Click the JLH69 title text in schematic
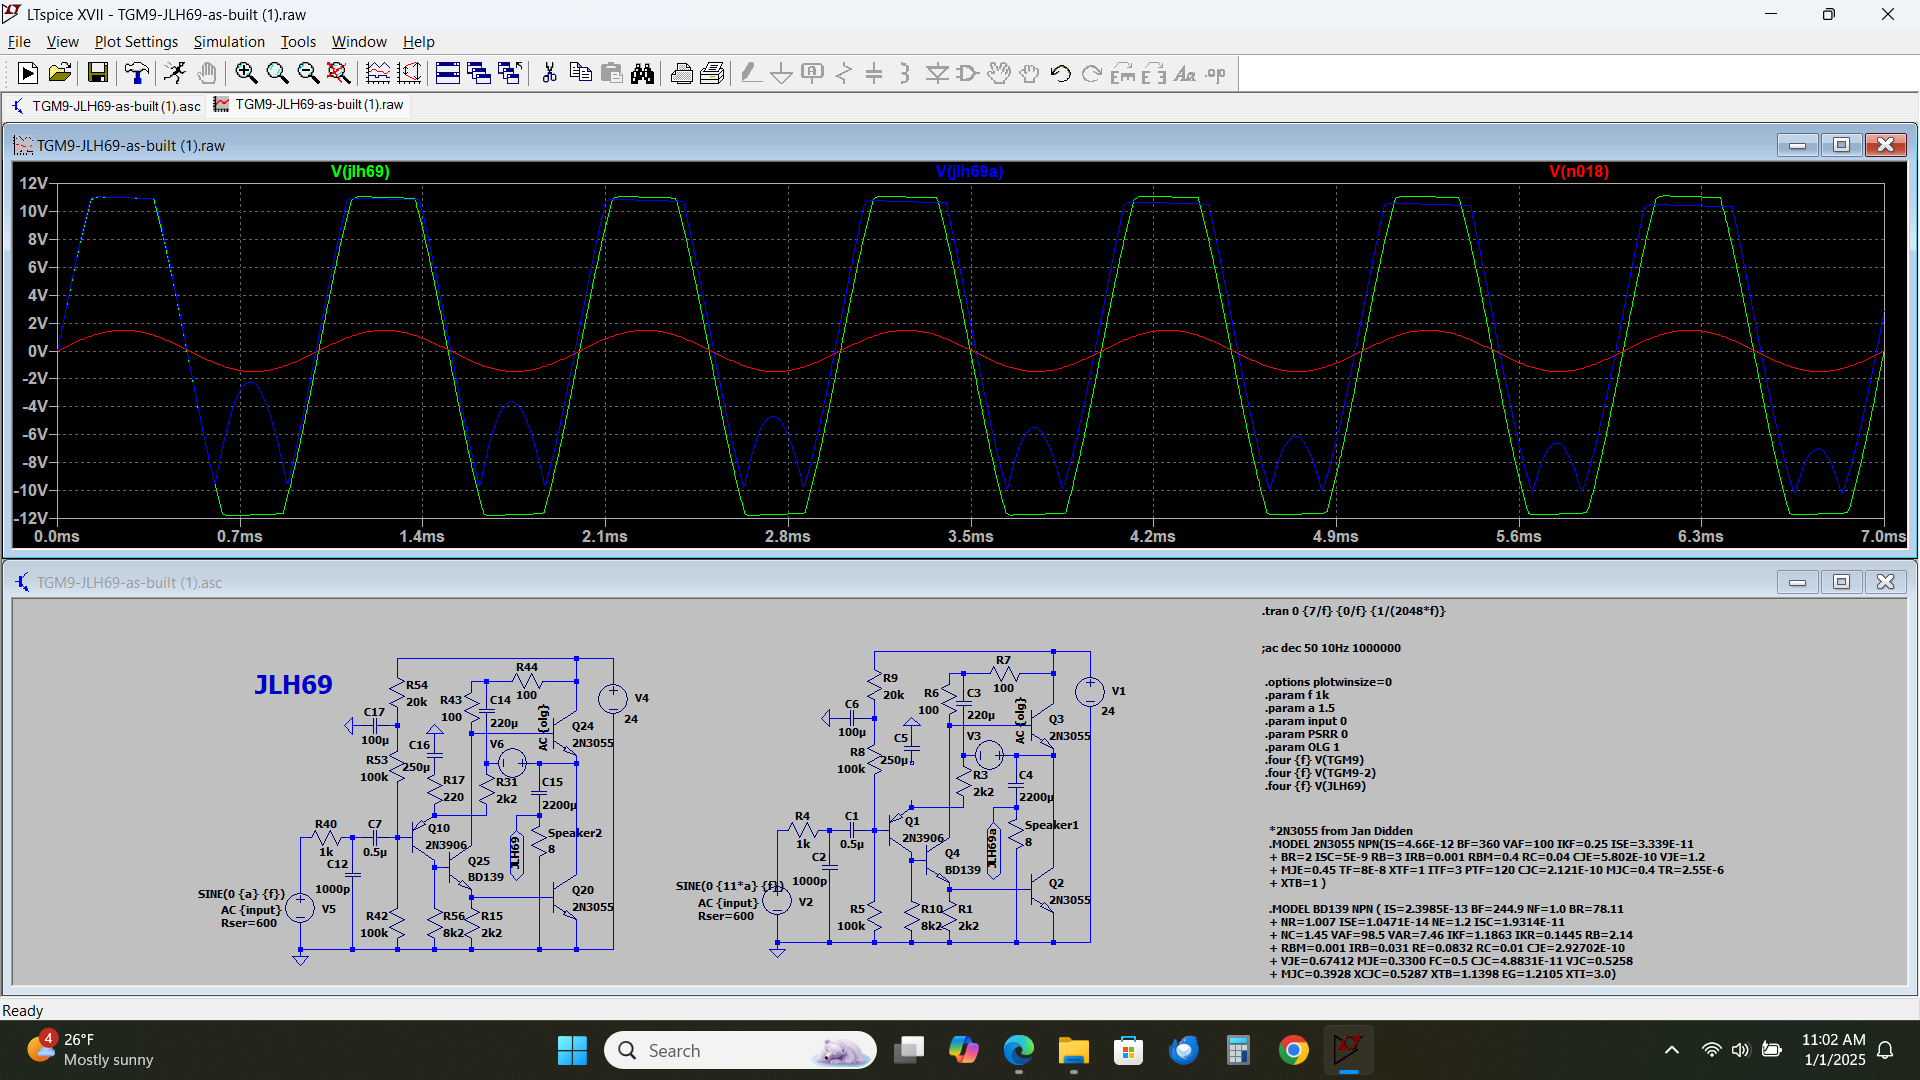The height and width of the screenshot is (1080, 1920). coord(293,685)
